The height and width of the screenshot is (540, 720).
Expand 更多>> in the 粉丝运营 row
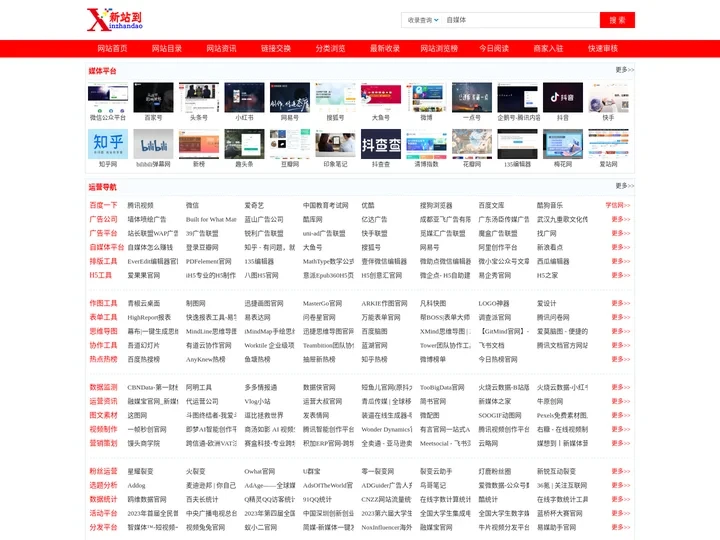[x=621, y=471]
